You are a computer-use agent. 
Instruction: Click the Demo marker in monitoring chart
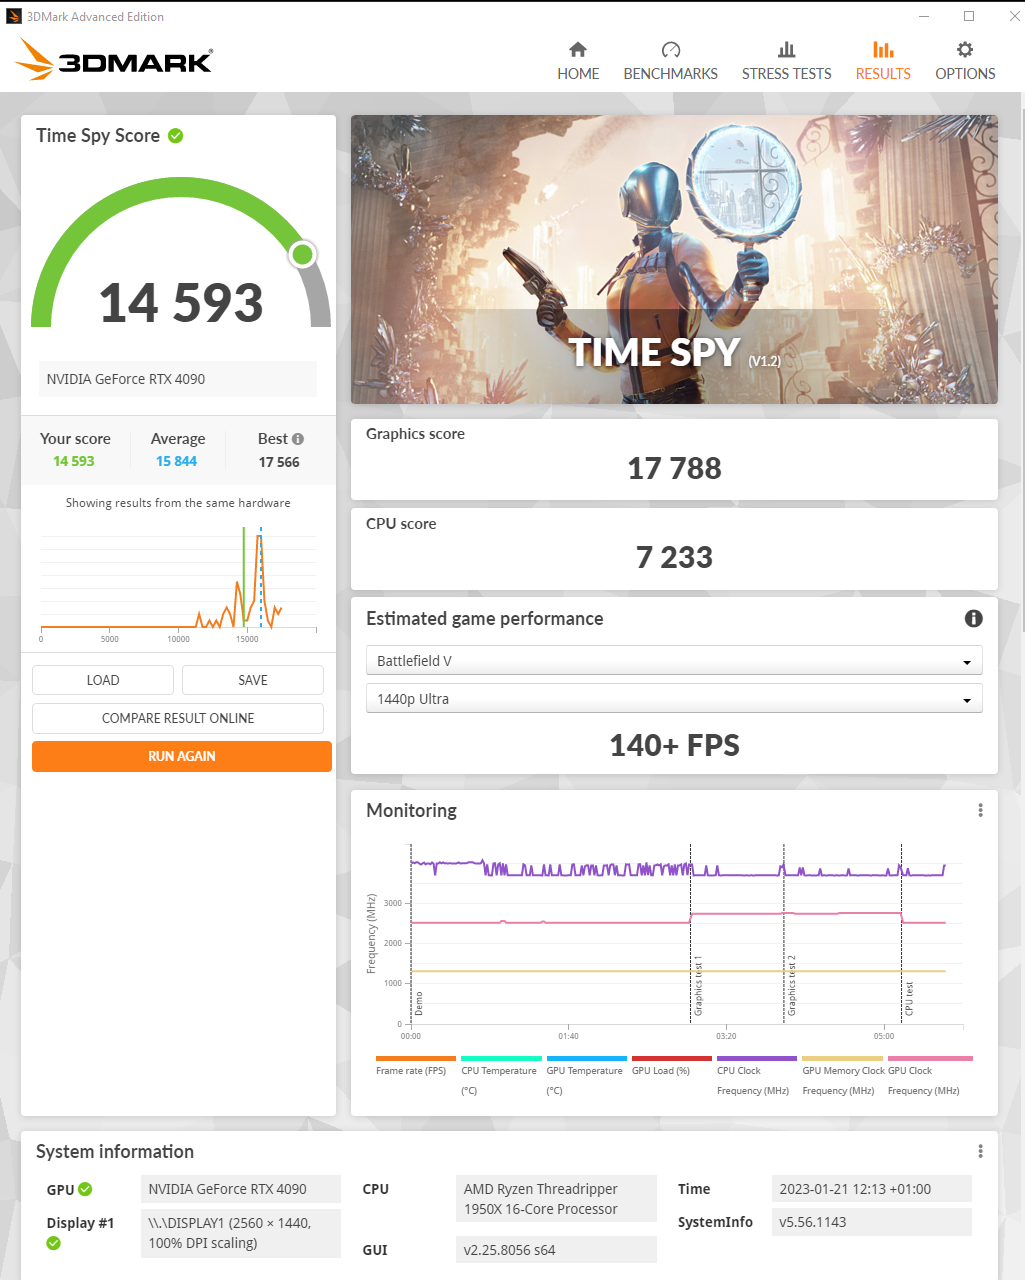[x=419, y=1004]
